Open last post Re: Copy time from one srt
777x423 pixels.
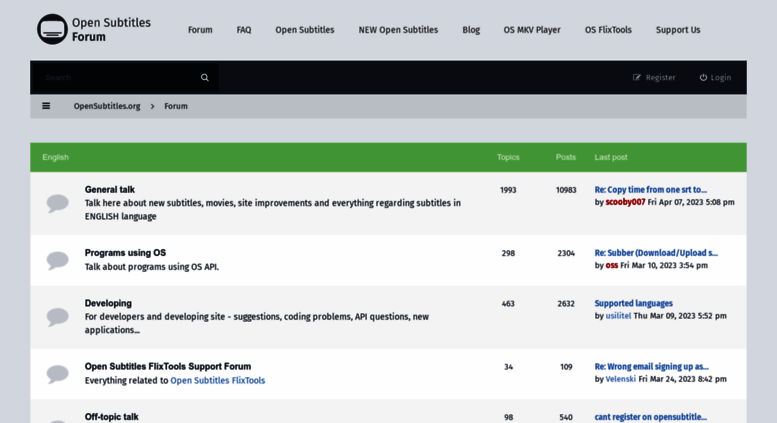click(651, 189)
